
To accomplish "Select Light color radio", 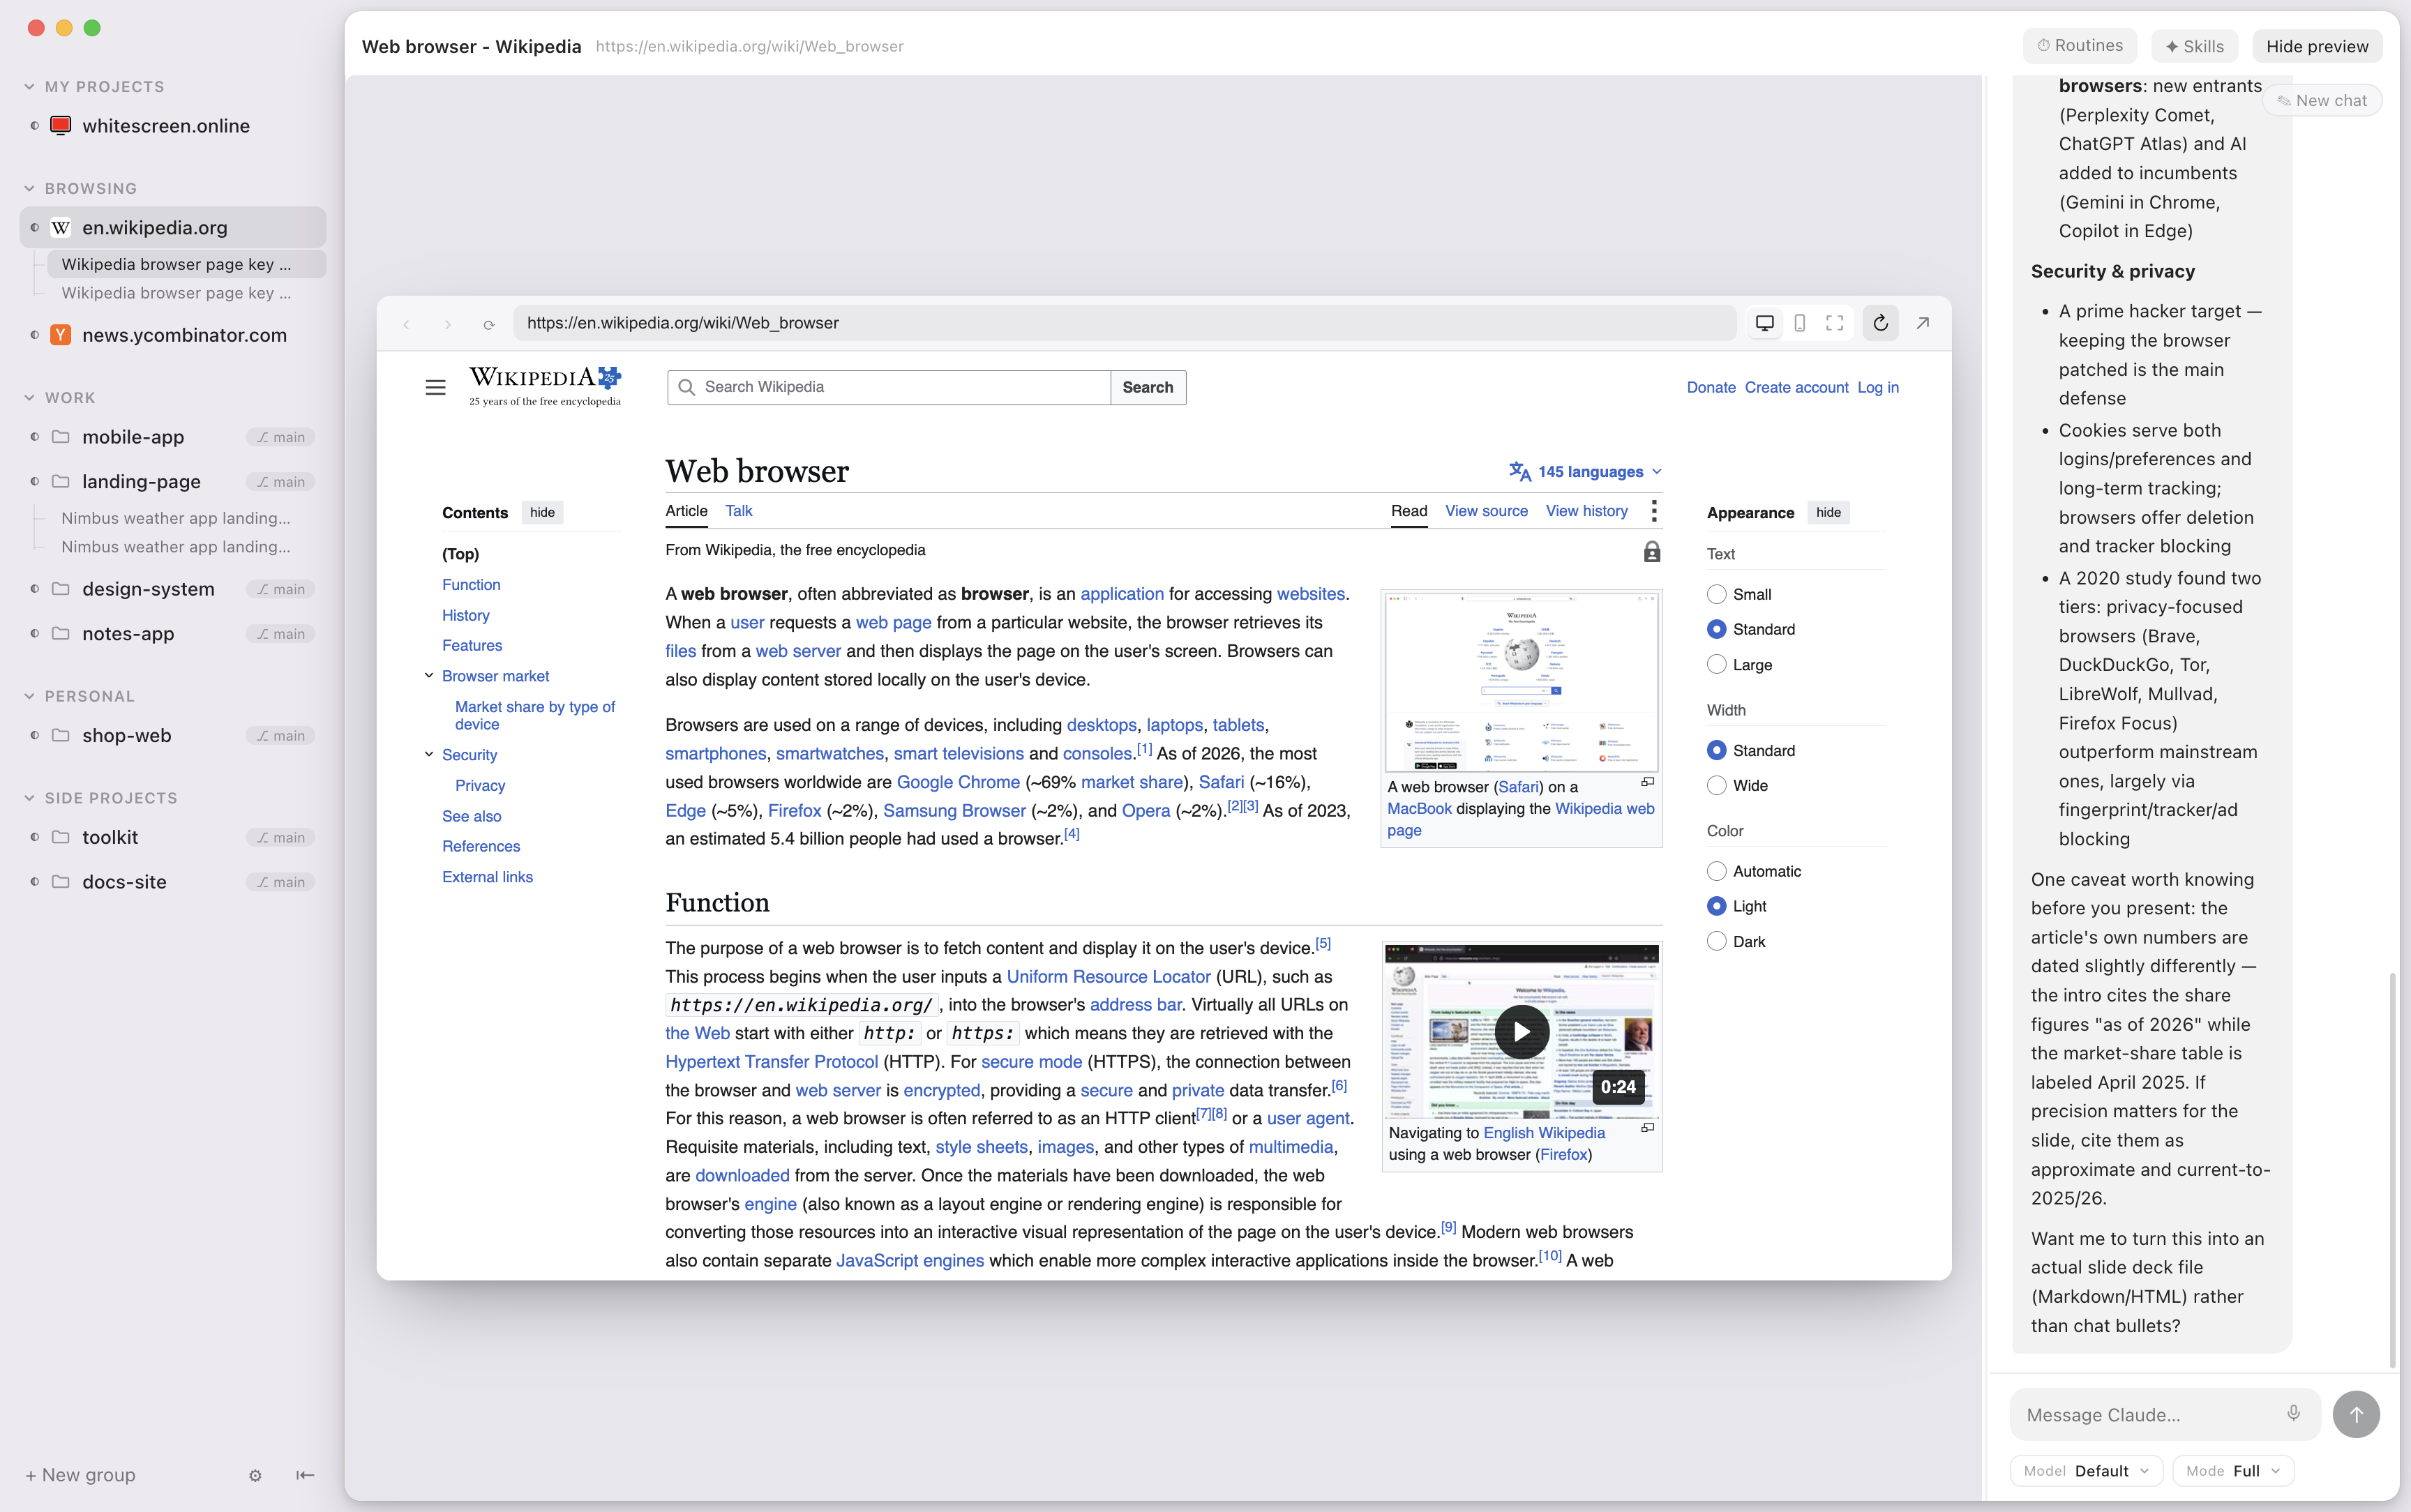I will point(1716,906).
